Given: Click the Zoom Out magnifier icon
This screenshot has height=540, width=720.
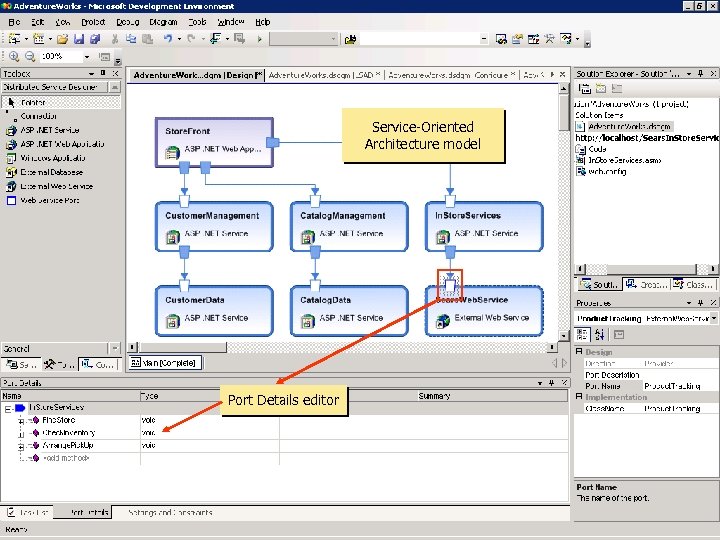Looking at the screenshot, I should pos(28,57).
